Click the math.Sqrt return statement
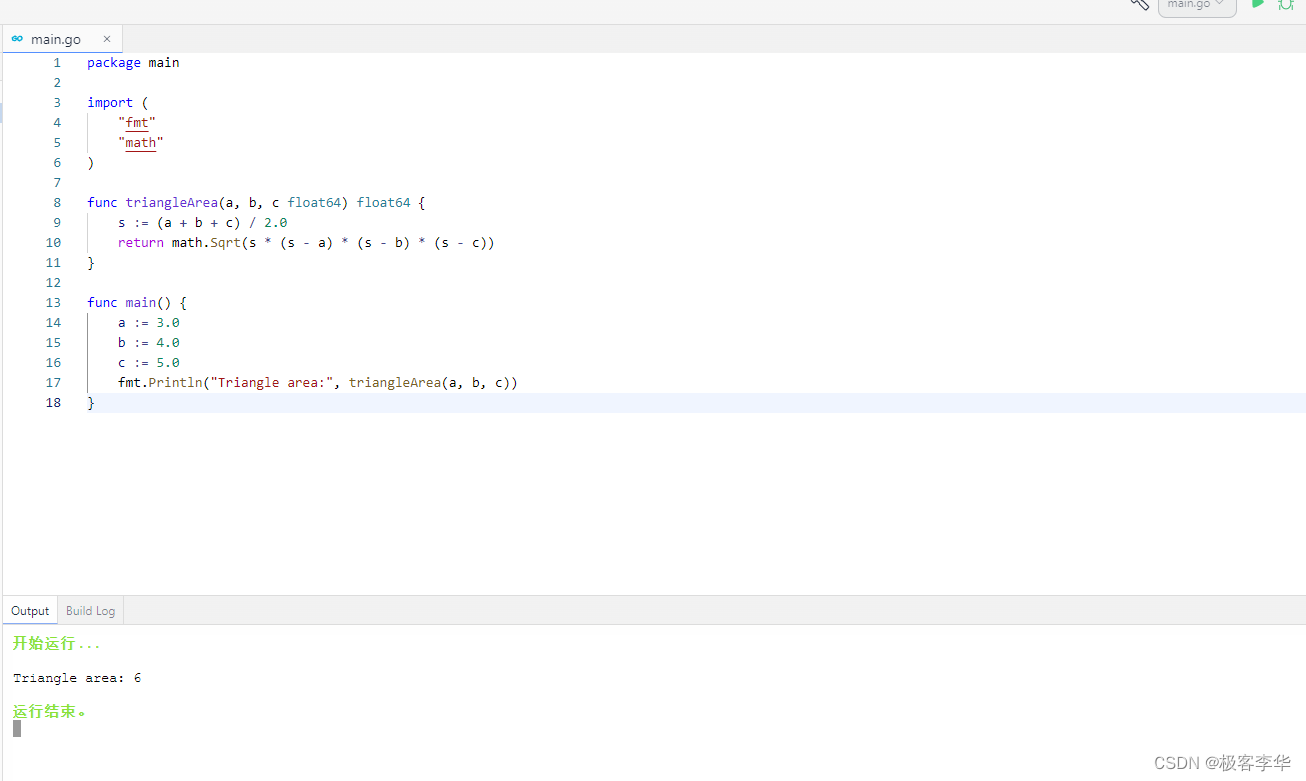The image size is (1306, 781). tap(306, 242)
